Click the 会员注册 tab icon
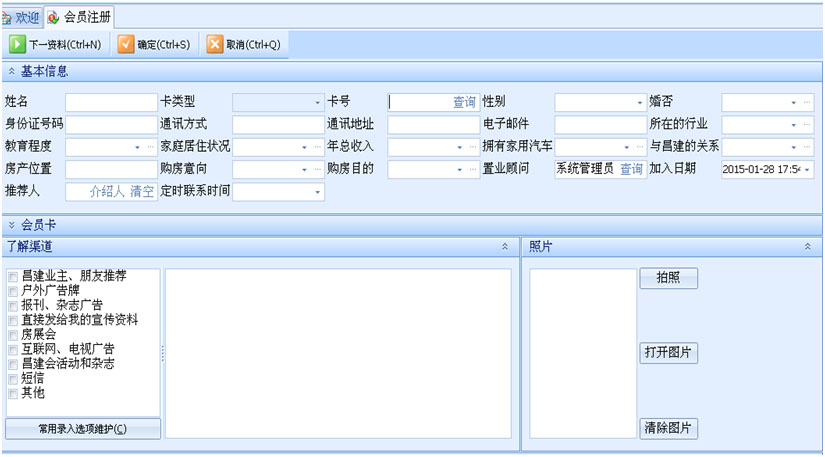 (53, 17)
